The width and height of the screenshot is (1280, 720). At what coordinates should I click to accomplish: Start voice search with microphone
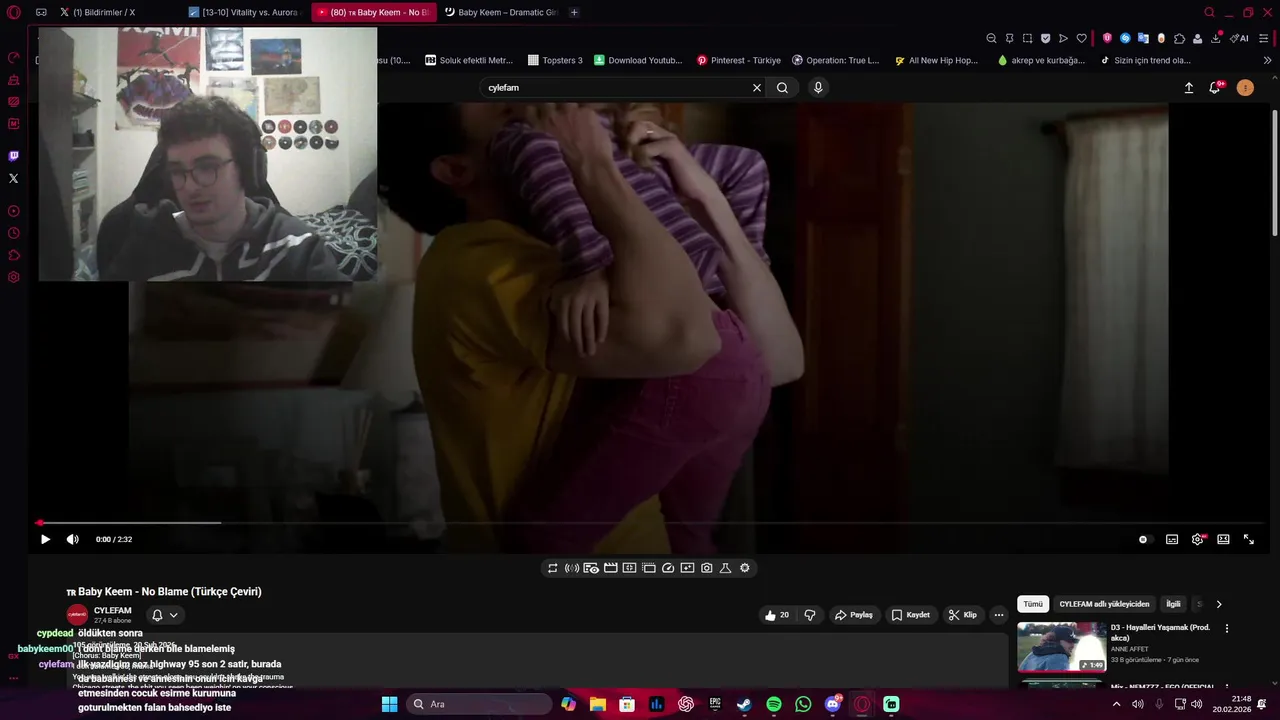click(818, 88)
